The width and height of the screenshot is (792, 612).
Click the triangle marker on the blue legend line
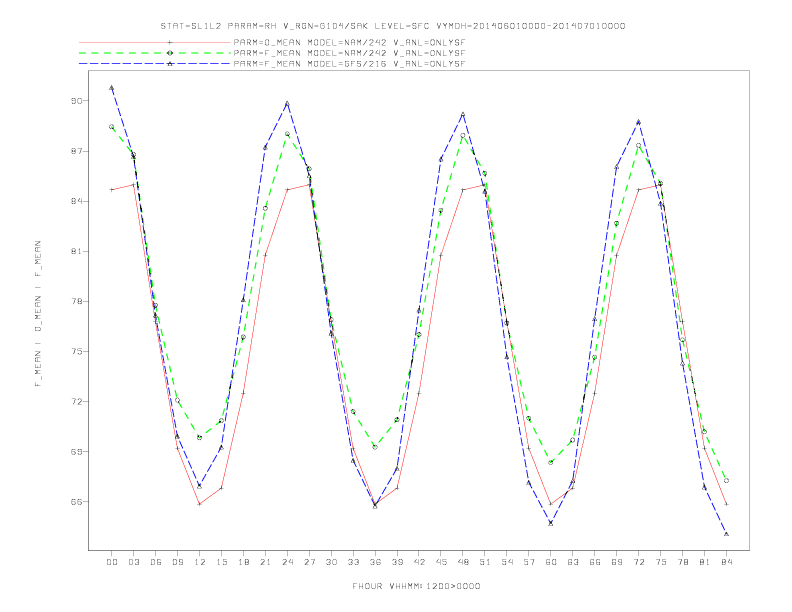[x=170, y=64]
